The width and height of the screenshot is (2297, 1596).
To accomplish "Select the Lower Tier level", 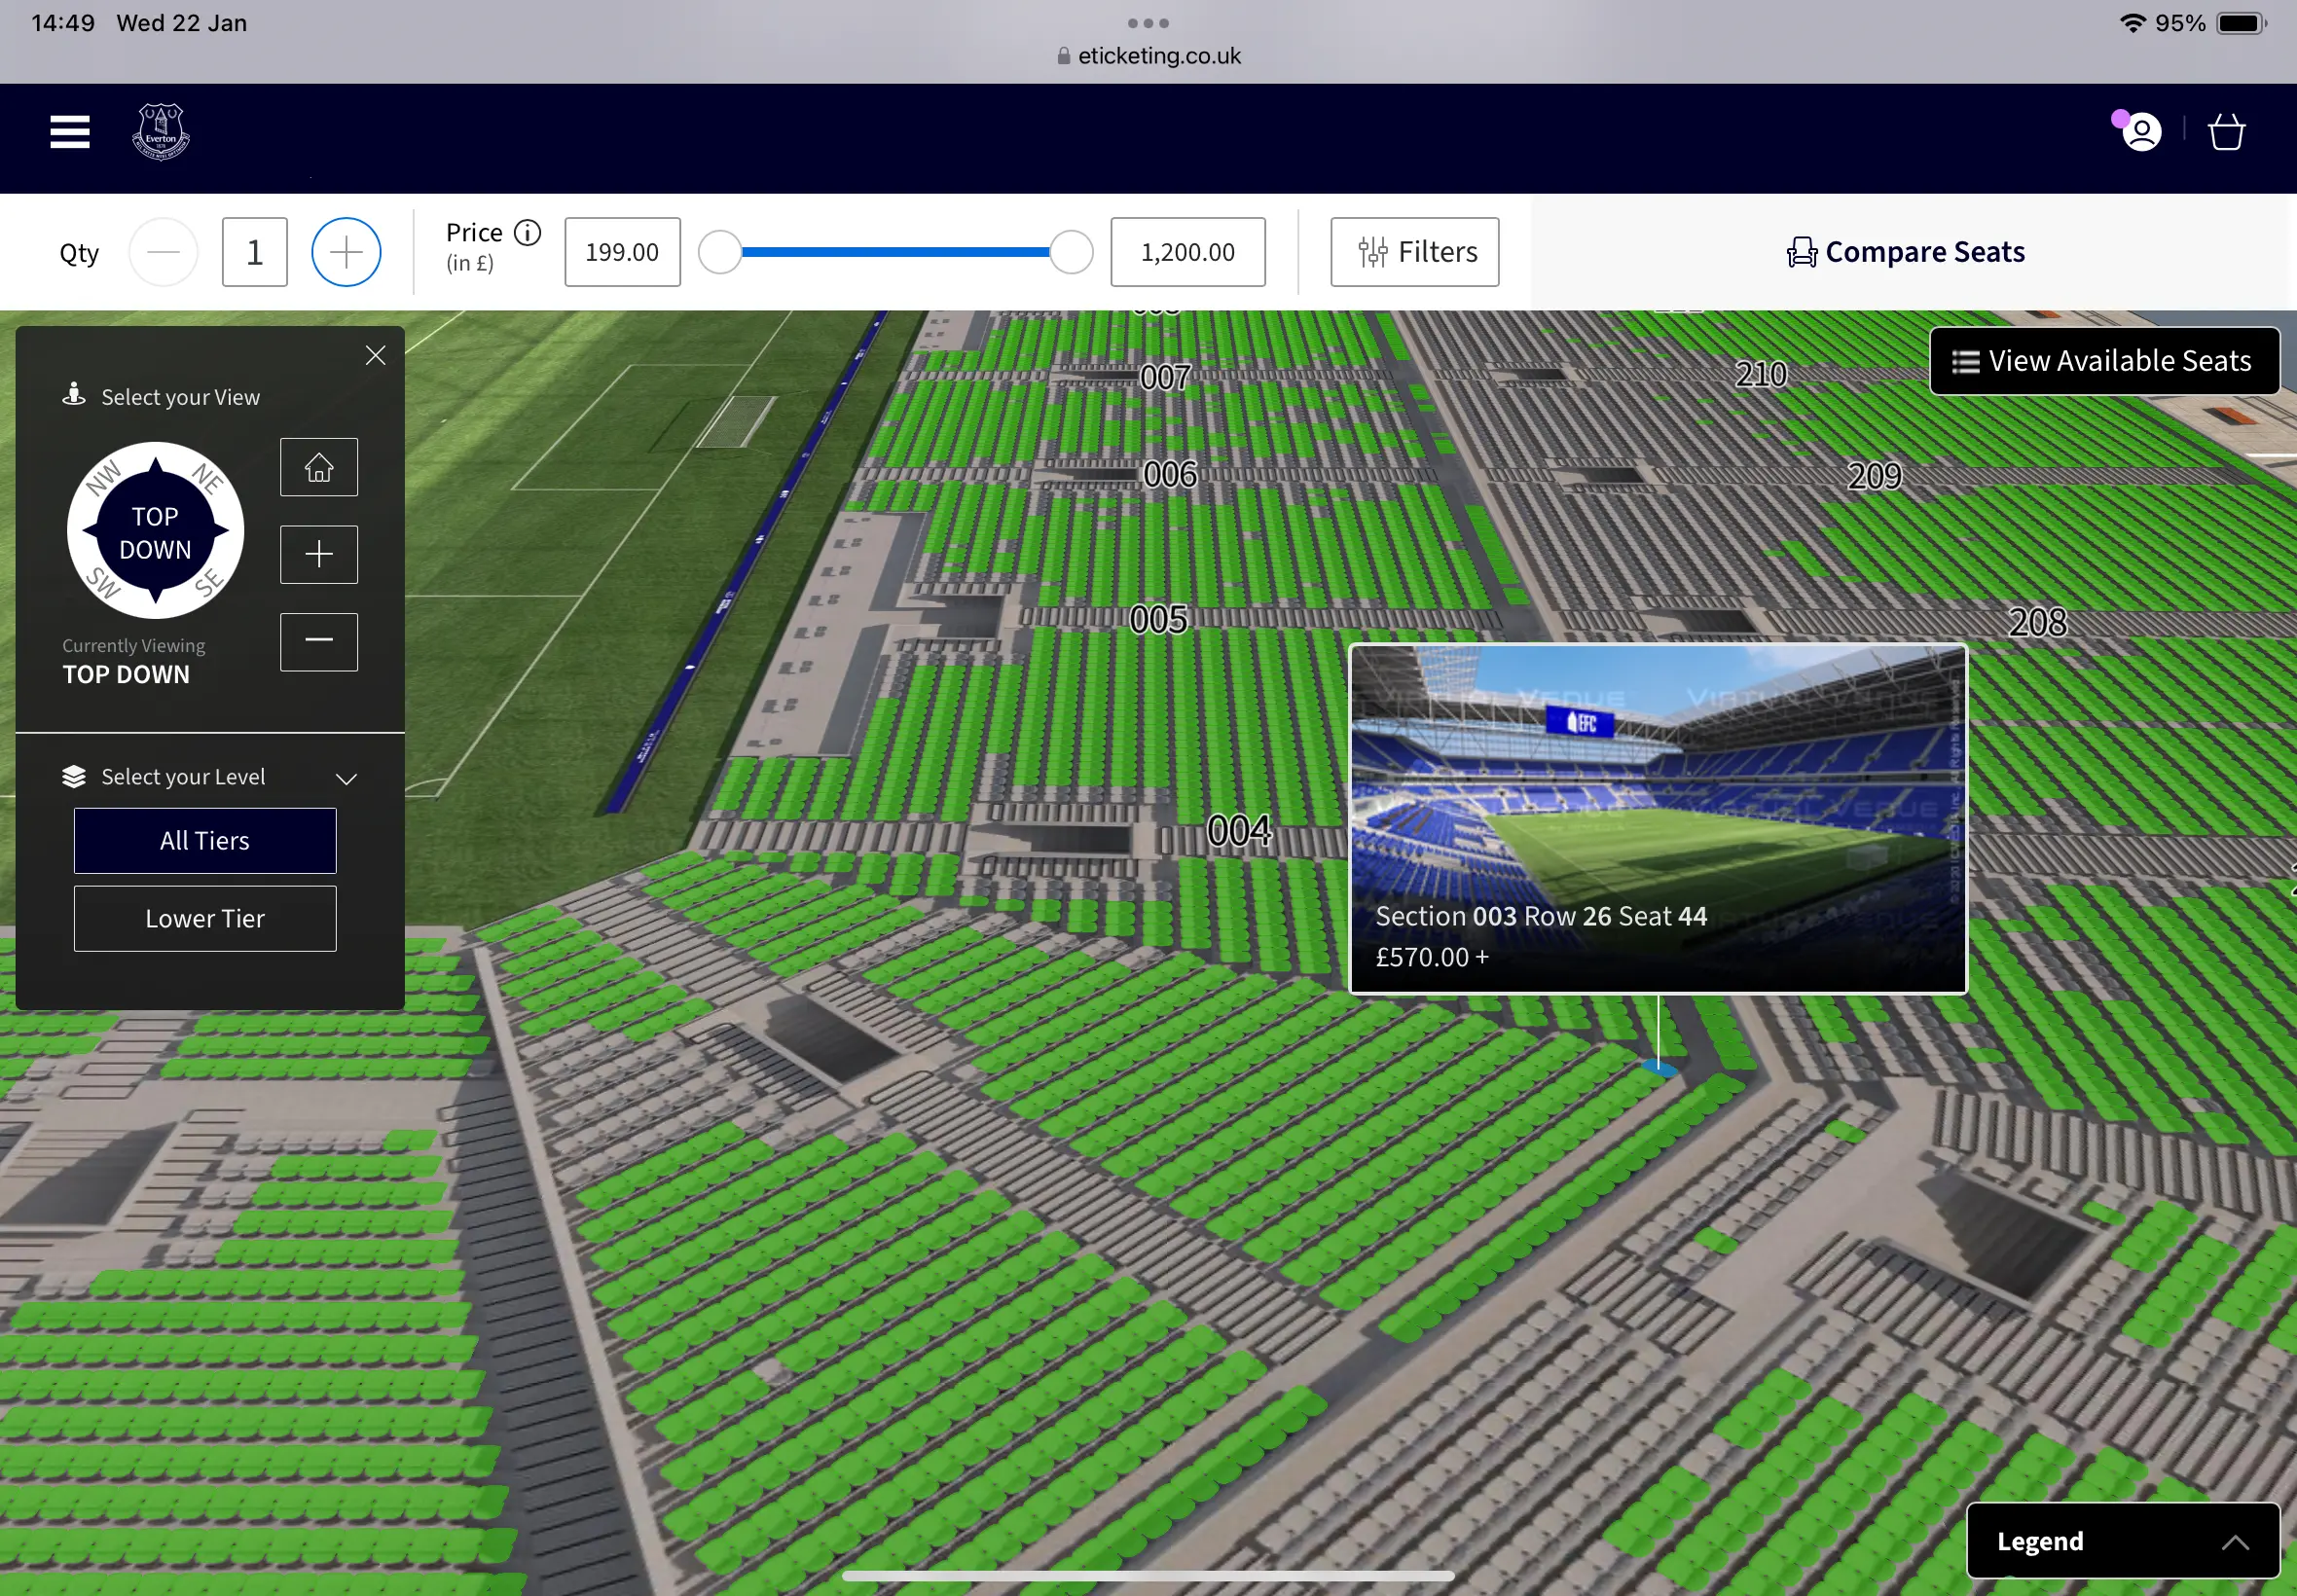I will [205, 918].
